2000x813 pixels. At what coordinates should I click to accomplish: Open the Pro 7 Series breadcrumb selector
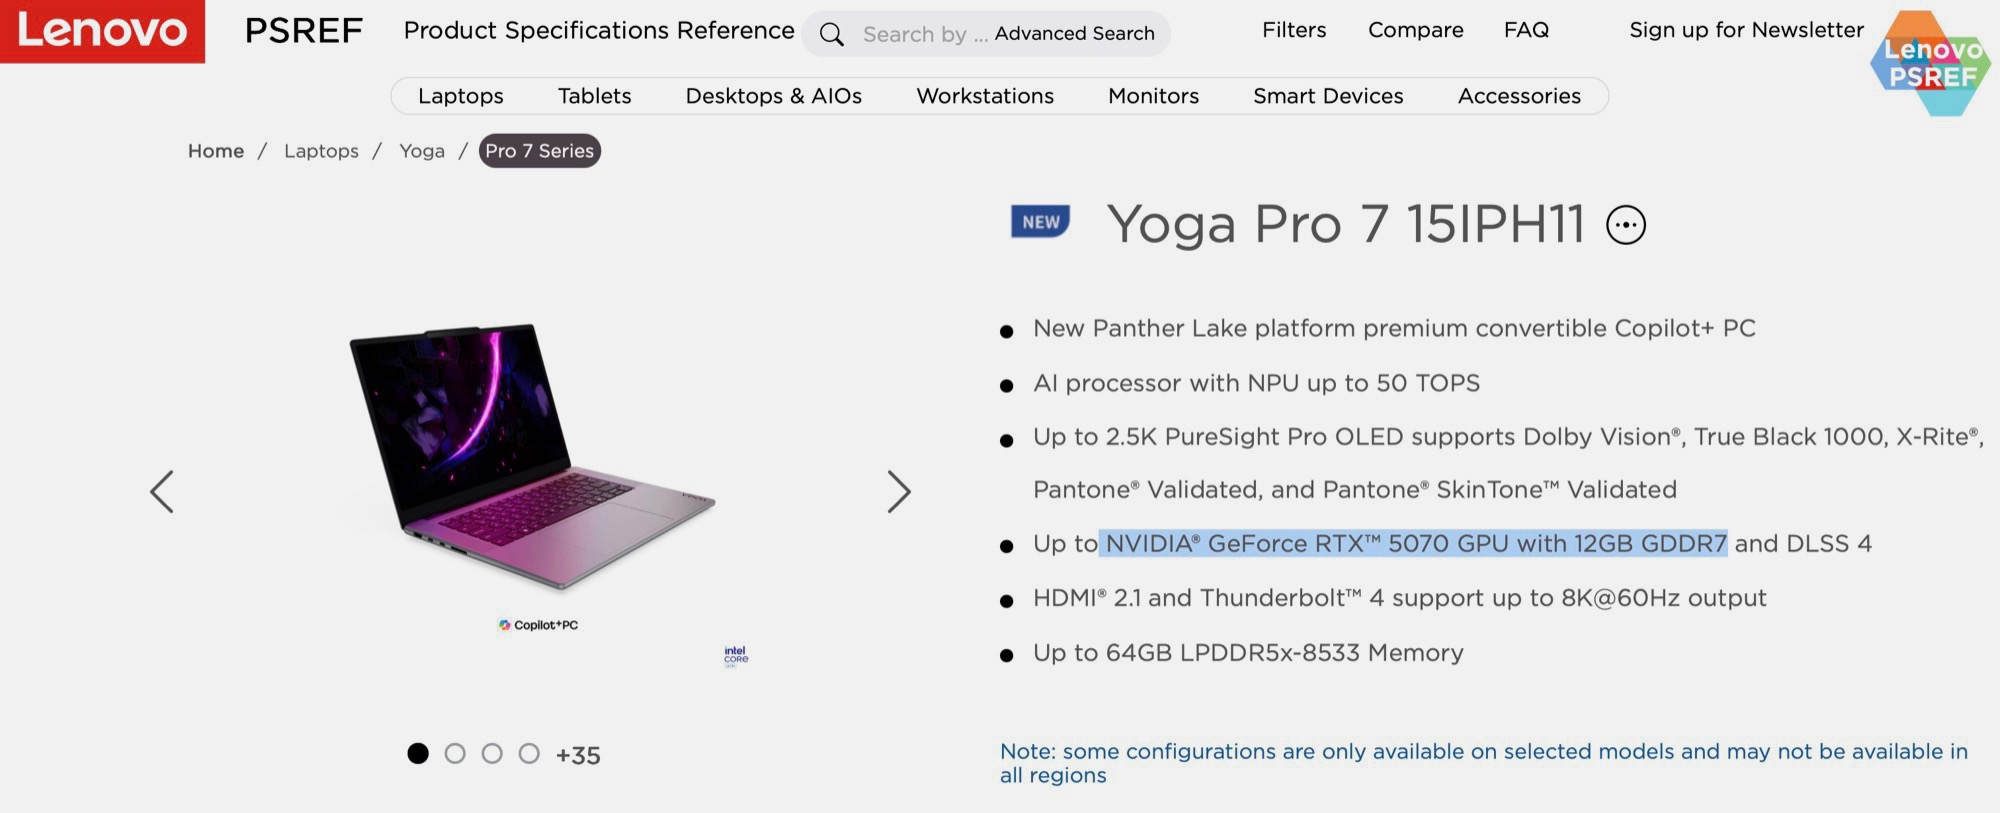pos(539,151)
